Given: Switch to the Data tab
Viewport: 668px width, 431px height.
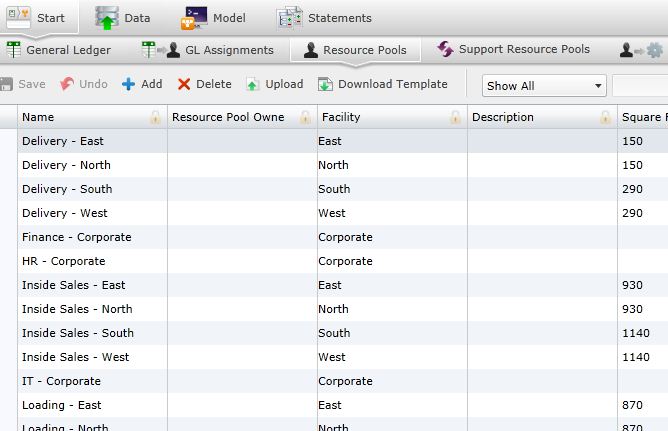Looking at the screenshot, I should click(123, 17).
